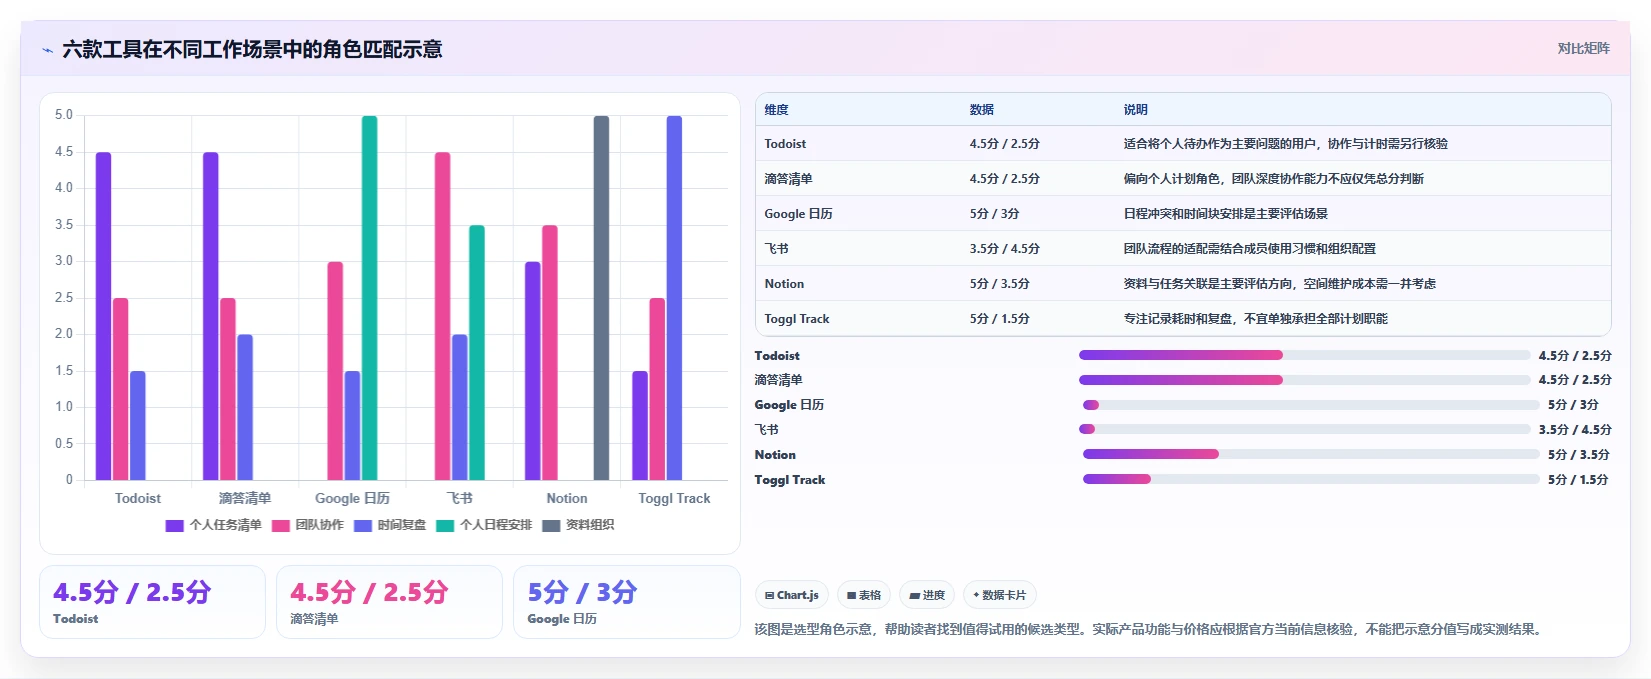
Task: Click the Notion x-axis label in chart
Action: [567, 498]
